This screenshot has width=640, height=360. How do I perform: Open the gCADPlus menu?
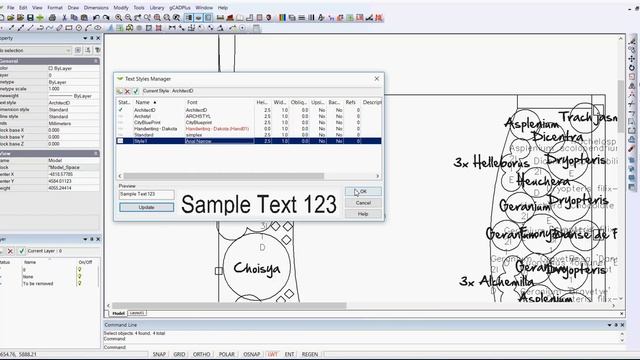click(x=180, y=7)
